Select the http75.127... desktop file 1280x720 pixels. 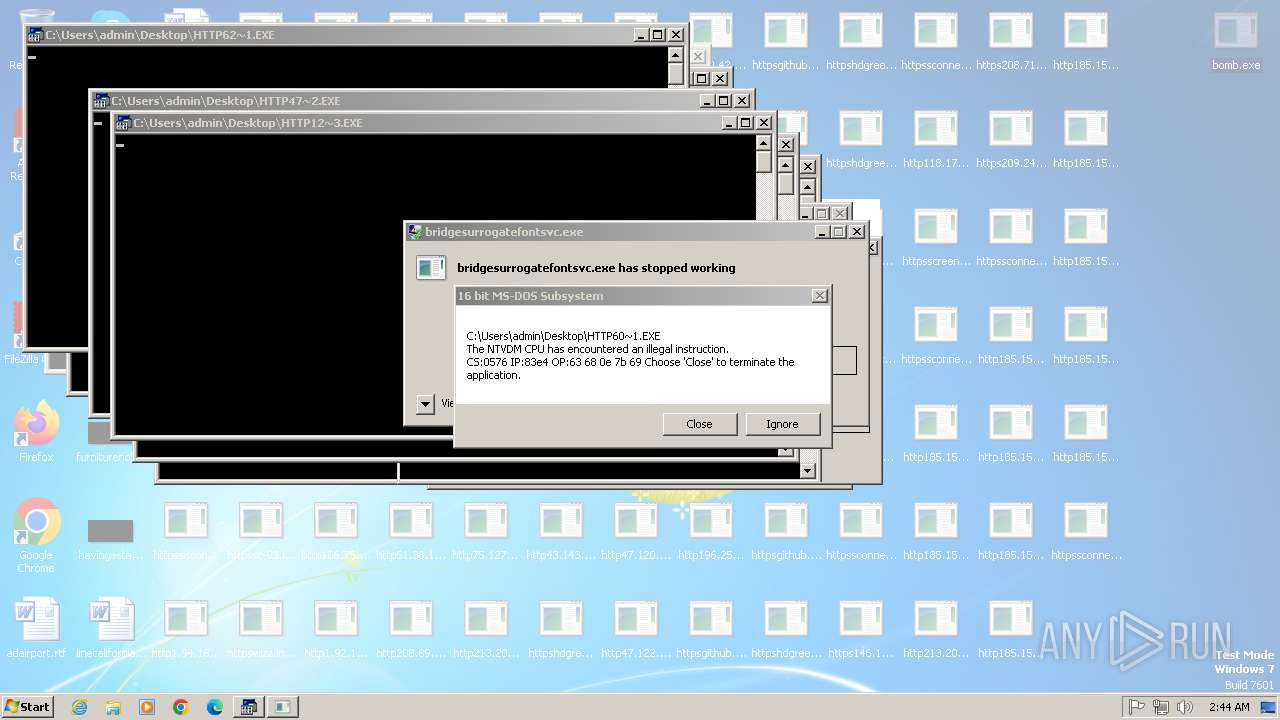point(486,532)
